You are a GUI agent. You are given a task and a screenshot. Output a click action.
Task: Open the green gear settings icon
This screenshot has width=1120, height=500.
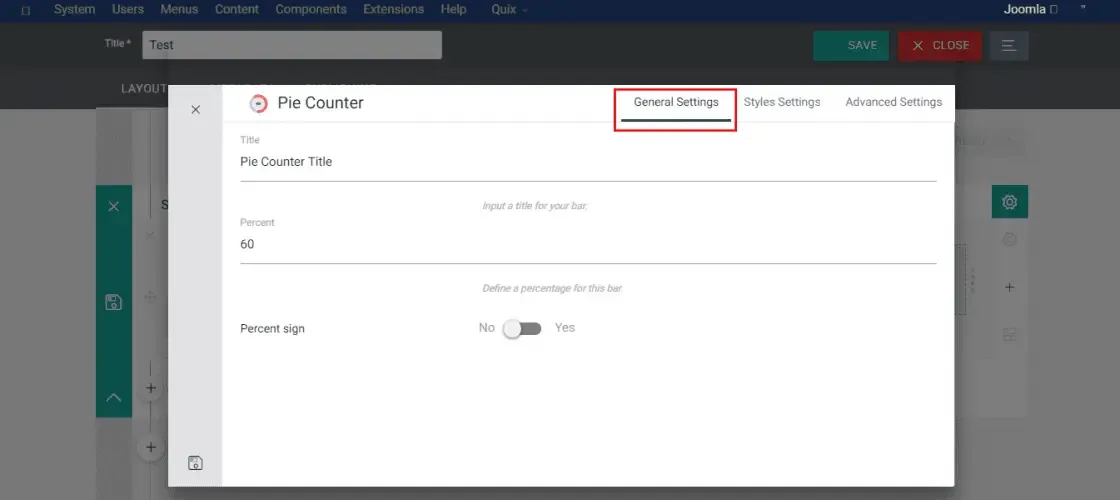tap(1009, 202)
